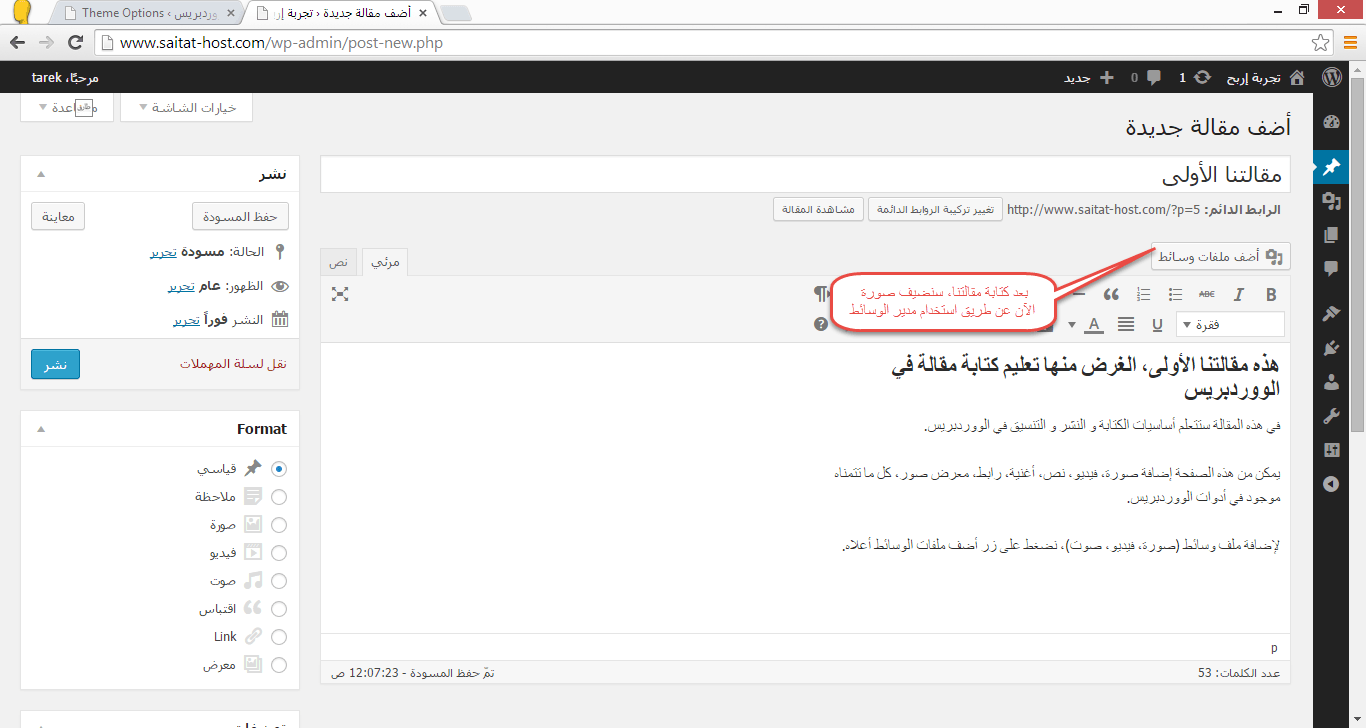
Task: Switch to the نص text editor tab
Action: click(x=339, y=261)
